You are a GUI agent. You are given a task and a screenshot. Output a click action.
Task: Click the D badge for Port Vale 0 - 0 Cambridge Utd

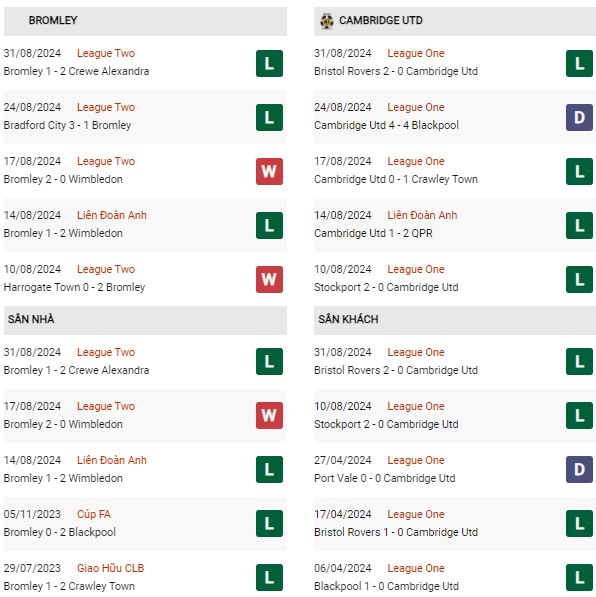point(579,469)
